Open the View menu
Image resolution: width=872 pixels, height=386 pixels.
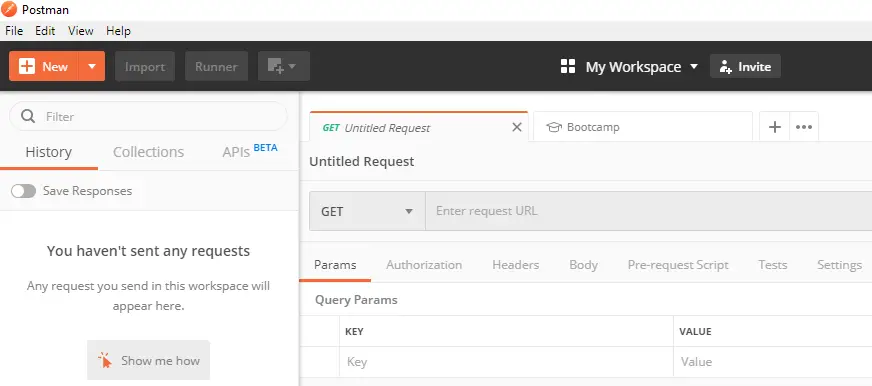coord(81,31)
